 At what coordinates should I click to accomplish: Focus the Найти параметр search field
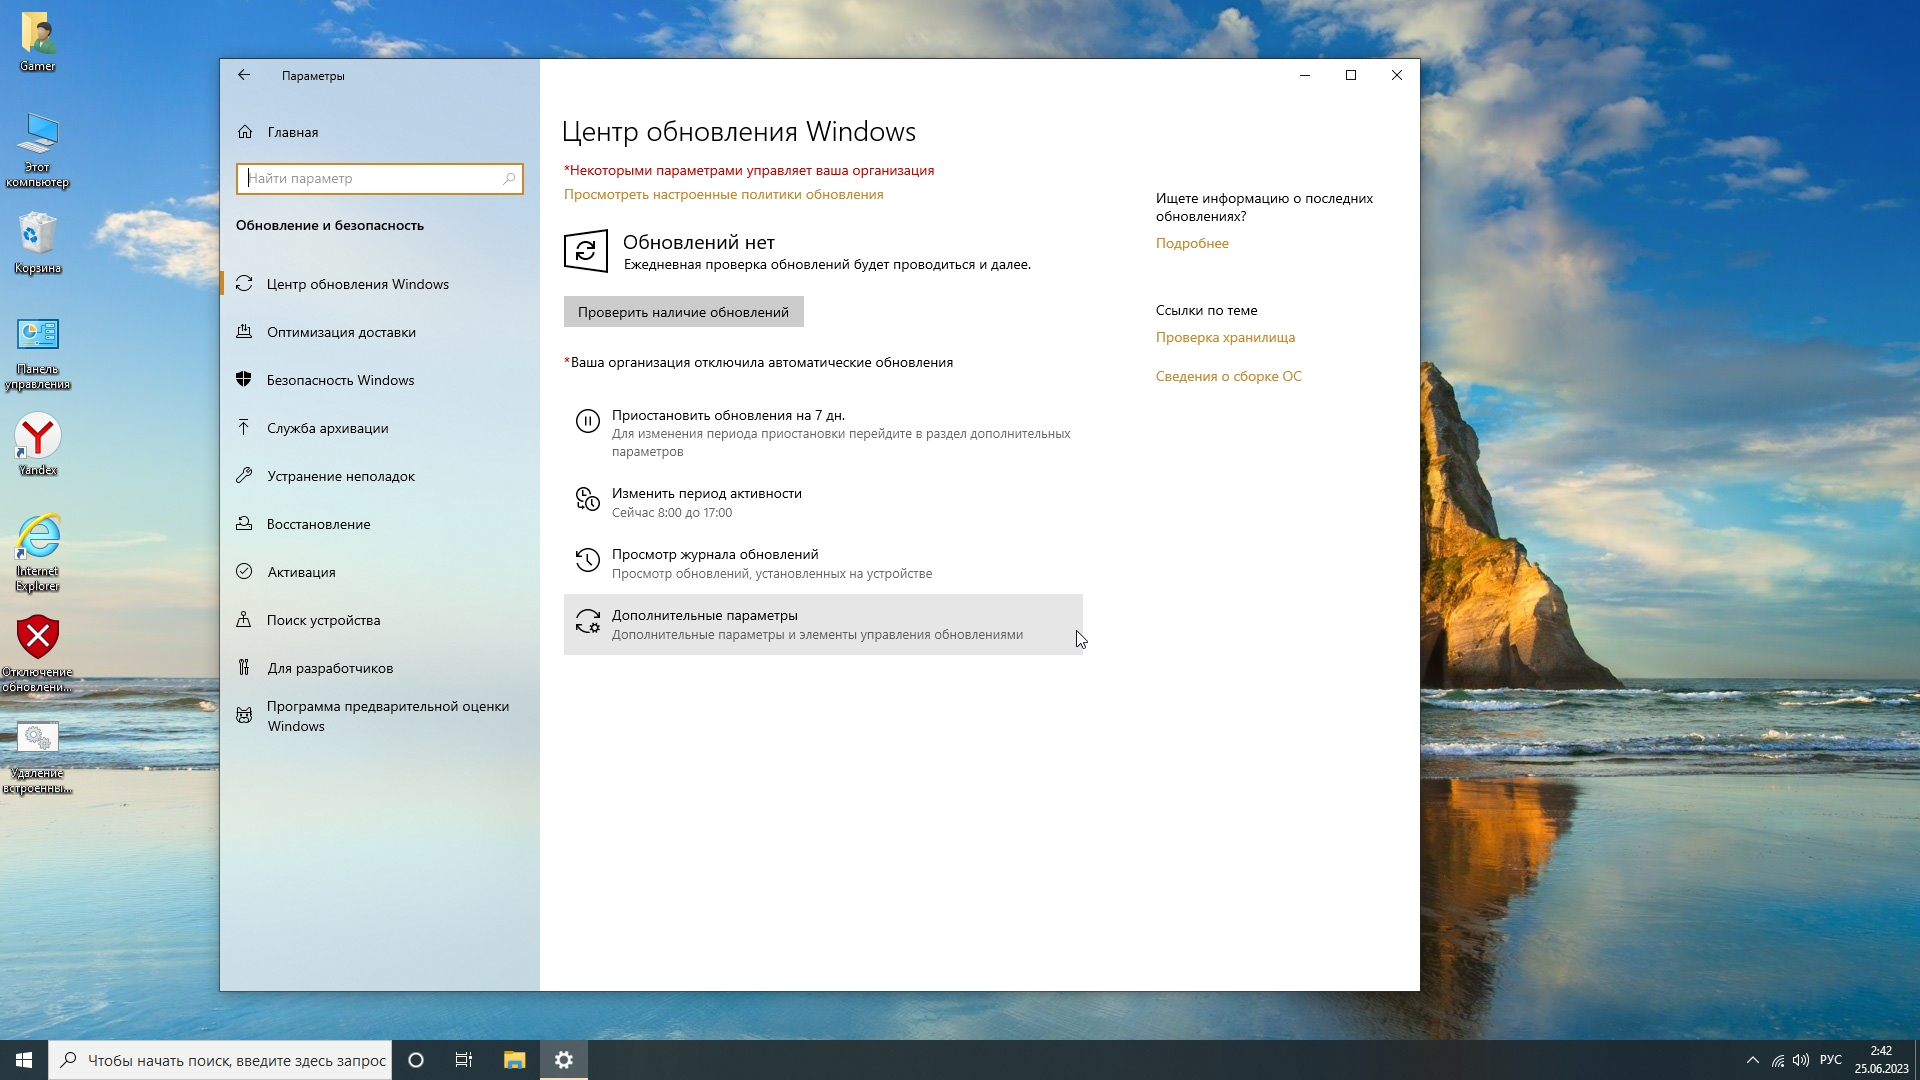point(370,179)
